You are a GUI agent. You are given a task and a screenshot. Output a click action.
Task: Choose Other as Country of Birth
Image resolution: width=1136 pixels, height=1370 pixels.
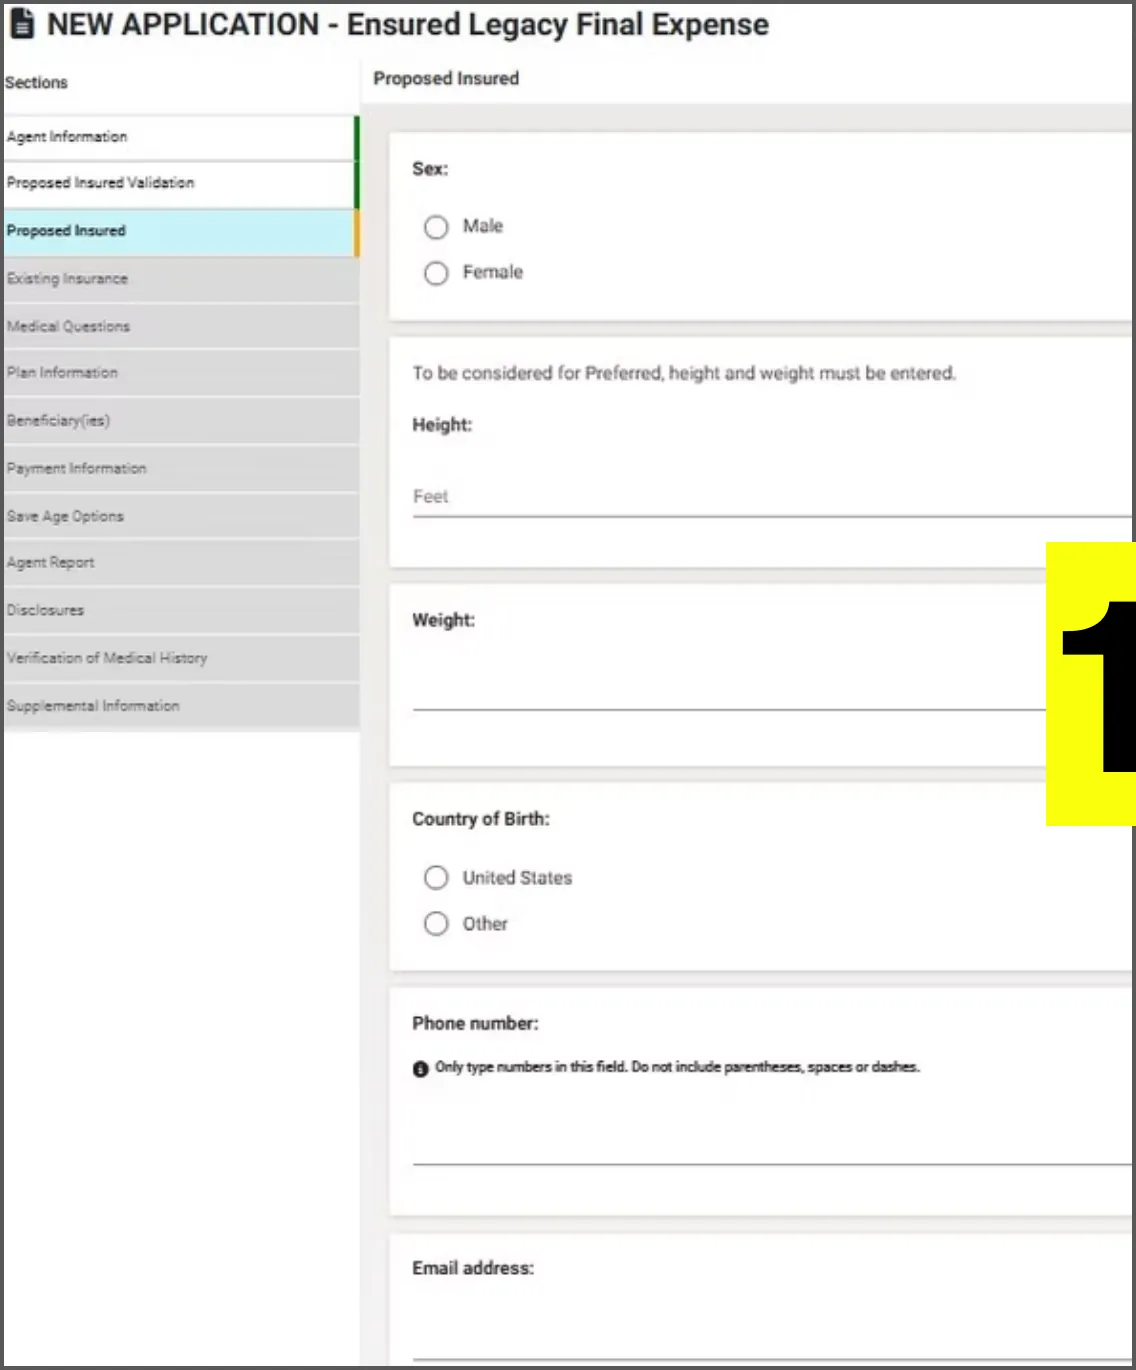click(436, 924)
